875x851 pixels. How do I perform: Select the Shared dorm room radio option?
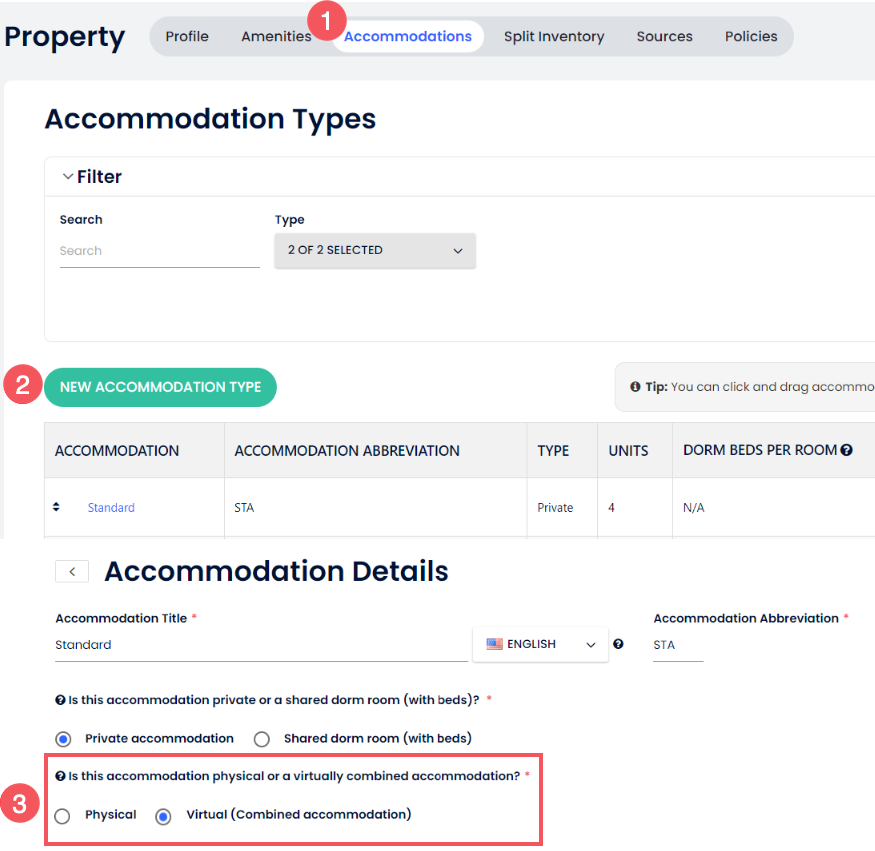tap(262, 739)
